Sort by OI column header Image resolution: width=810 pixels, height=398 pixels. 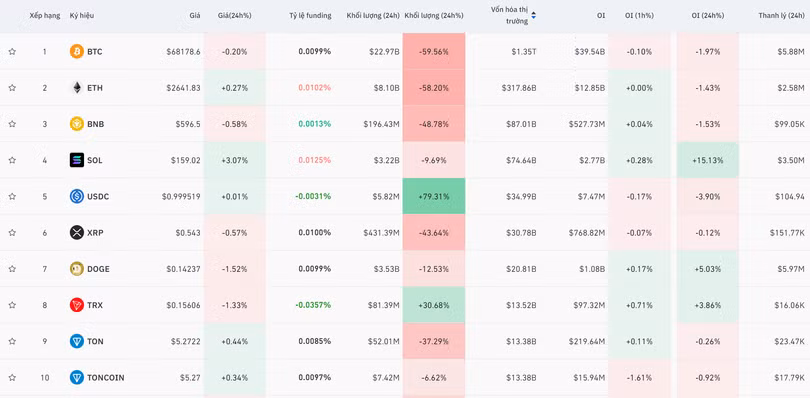[x=601, y=16]
